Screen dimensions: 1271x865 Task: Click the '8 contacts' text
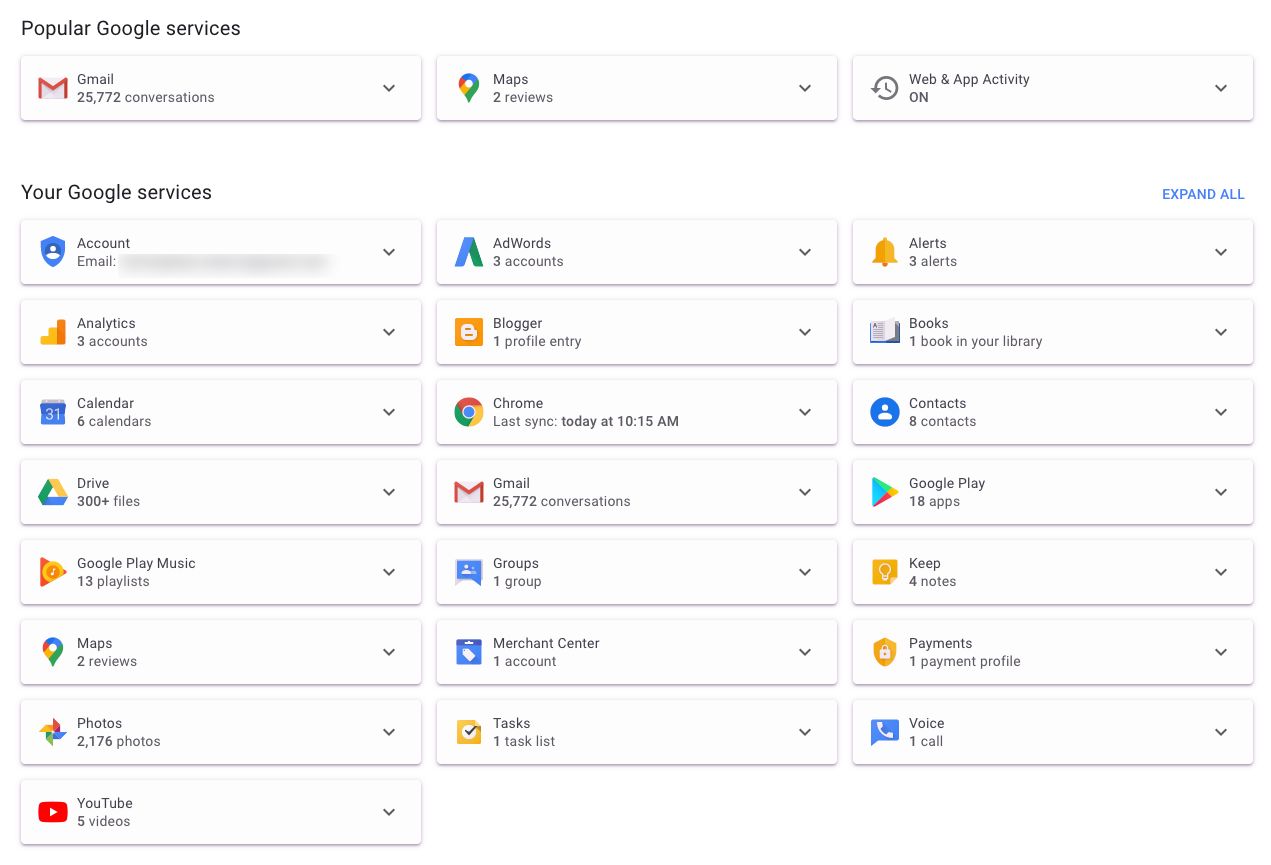[942, 421]
